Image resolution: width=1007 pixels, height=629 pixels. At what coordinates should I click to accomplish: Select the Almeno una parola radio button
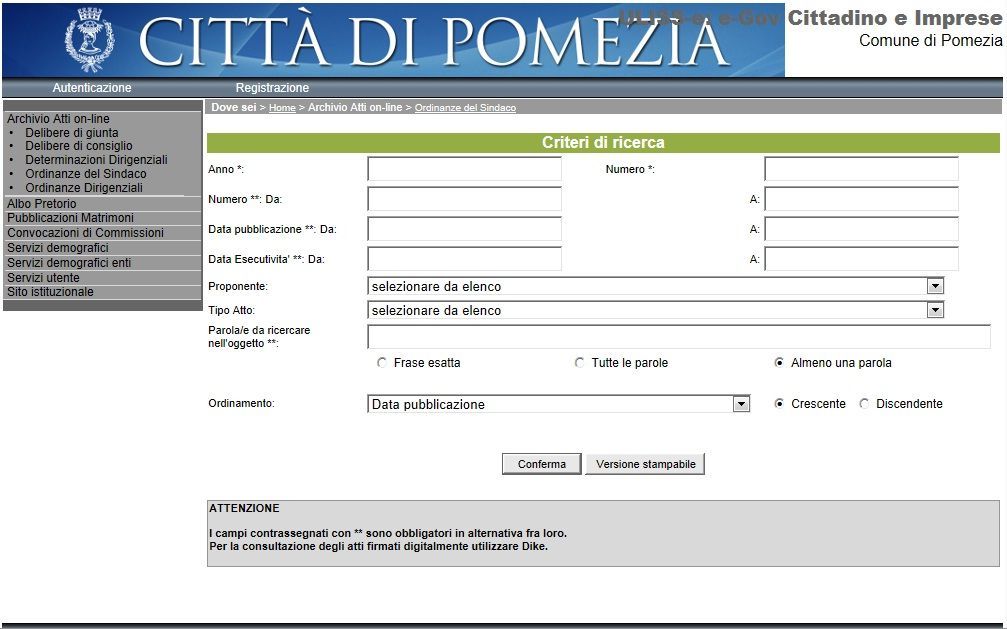click(x=779, y=363)
